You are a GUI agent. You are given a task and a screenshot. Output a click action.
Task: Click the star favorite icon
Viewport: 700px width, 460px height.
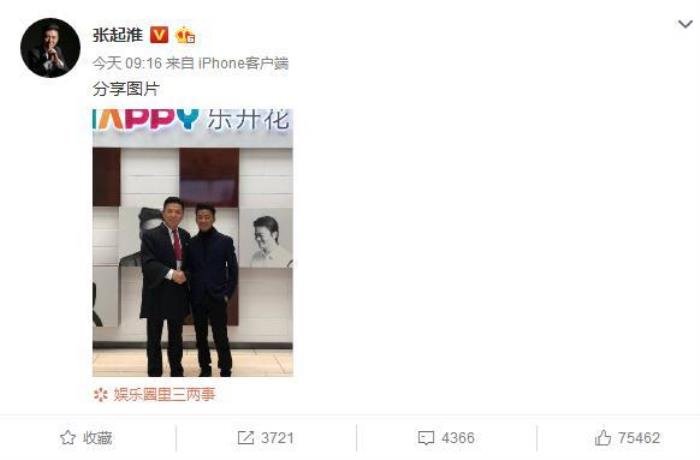(x=68, y=438)
